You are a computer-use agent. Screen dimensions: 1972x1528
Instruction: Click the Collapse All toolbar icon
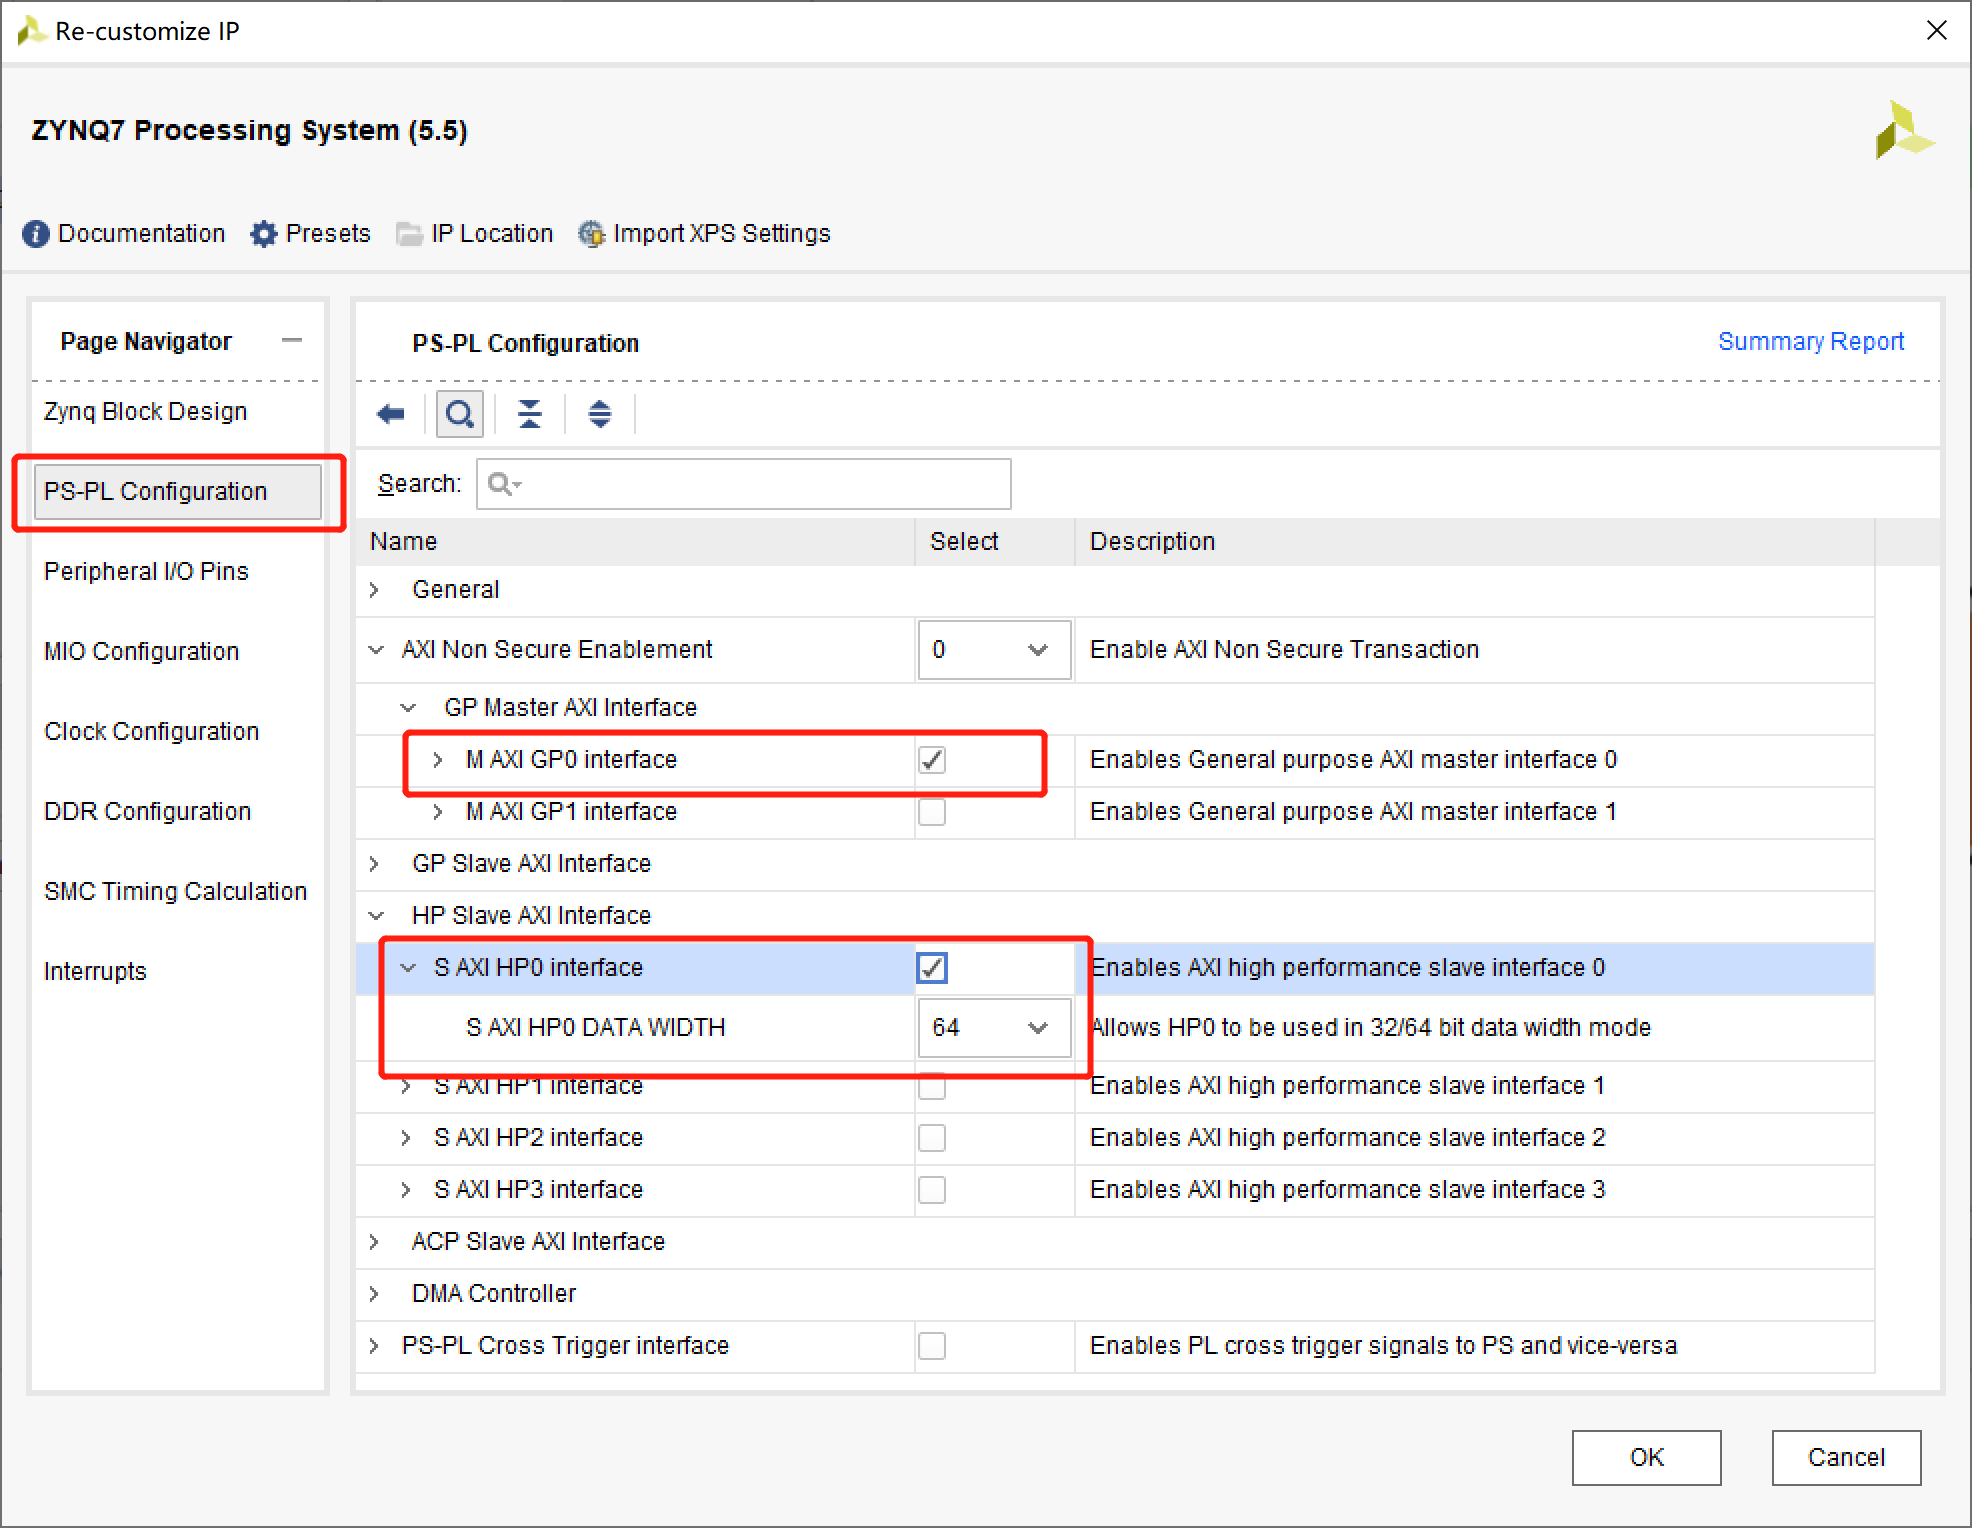coord(530,414)
